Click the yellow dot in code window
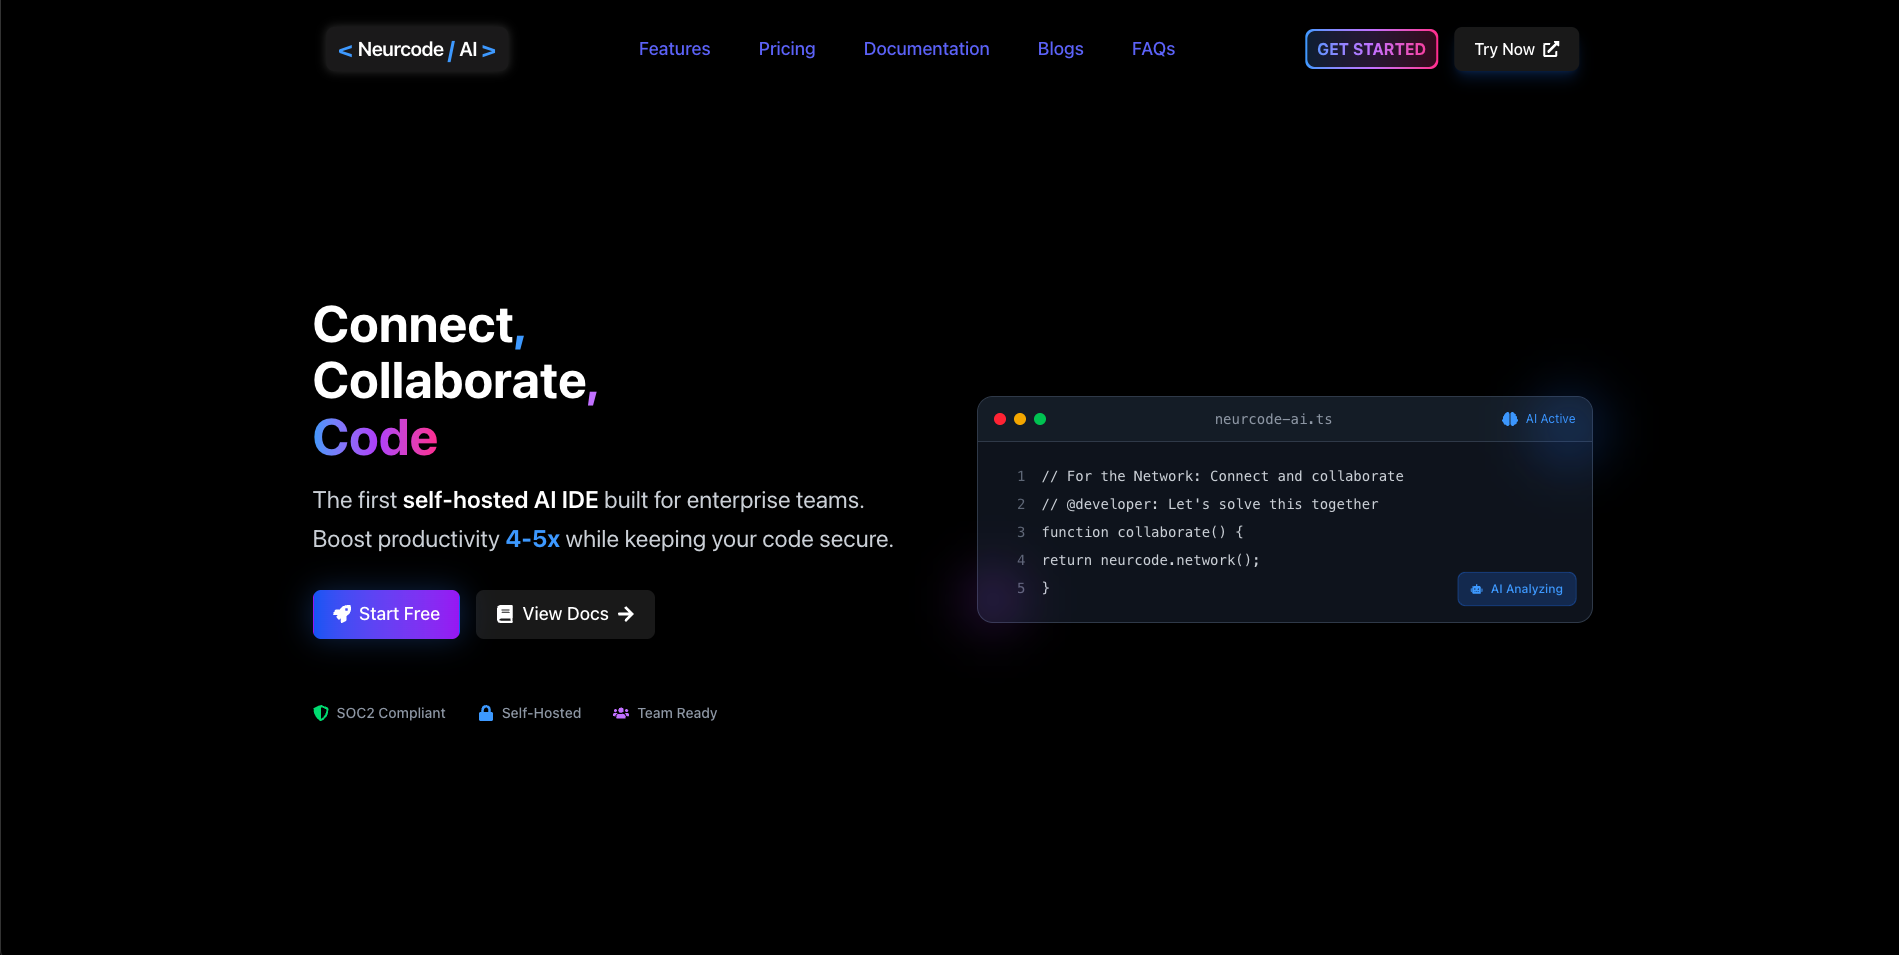Viewport: 1899px width, 955px height. [1020, 419]
